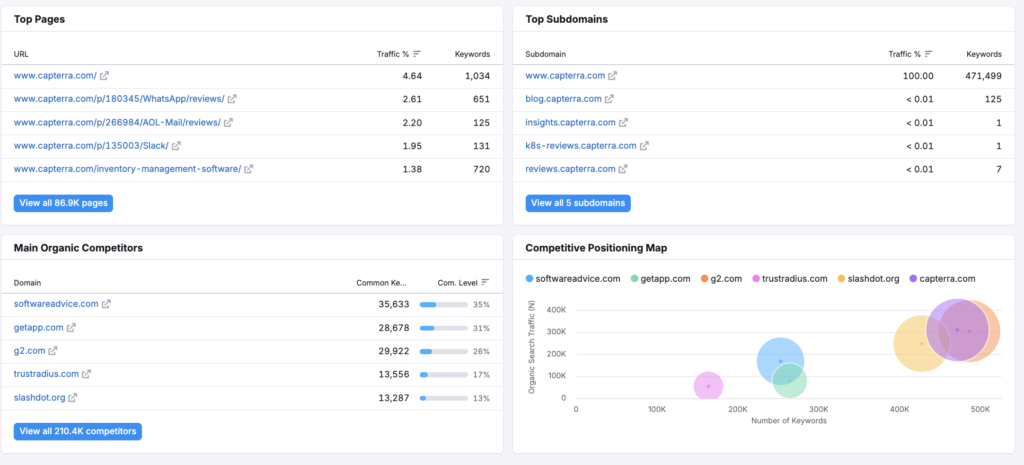Viewport: 1024px width, 465px height.
Task: Open external link icon beside slashdot.org competitor
Action: (72, 397)
